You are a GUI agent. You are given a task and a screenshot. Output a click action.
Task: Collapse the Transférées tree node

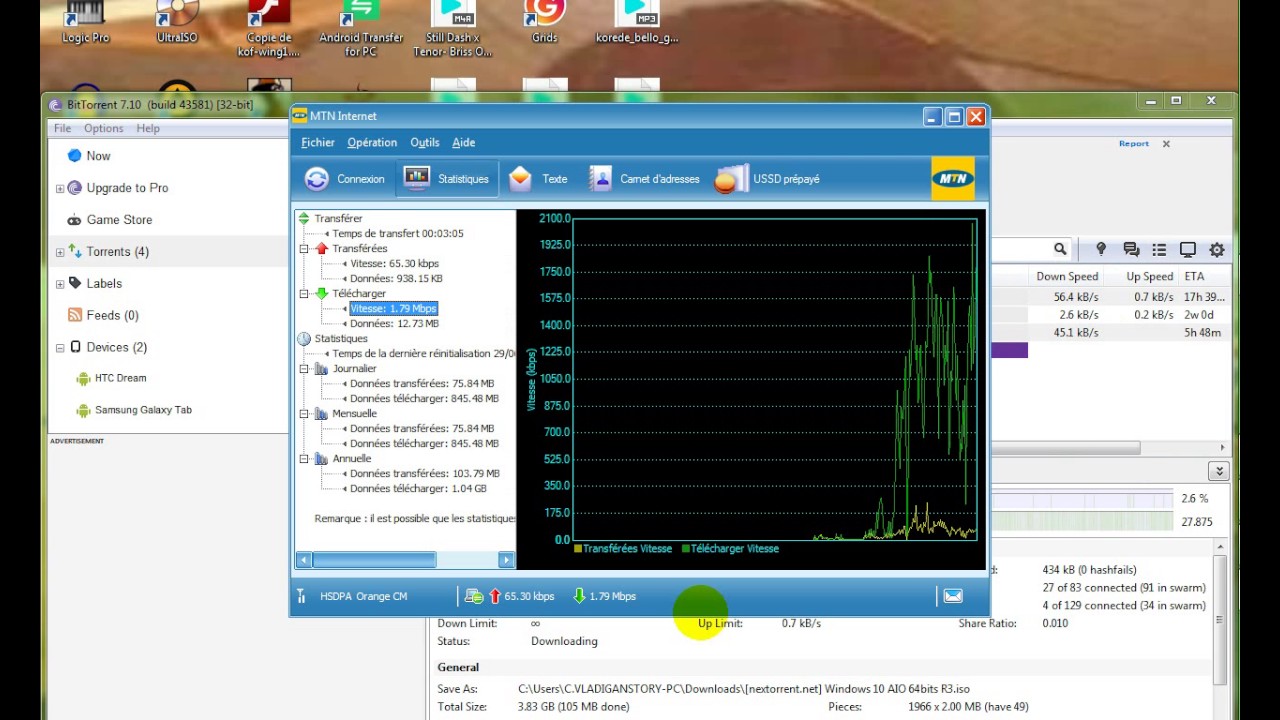pos(304,248)
